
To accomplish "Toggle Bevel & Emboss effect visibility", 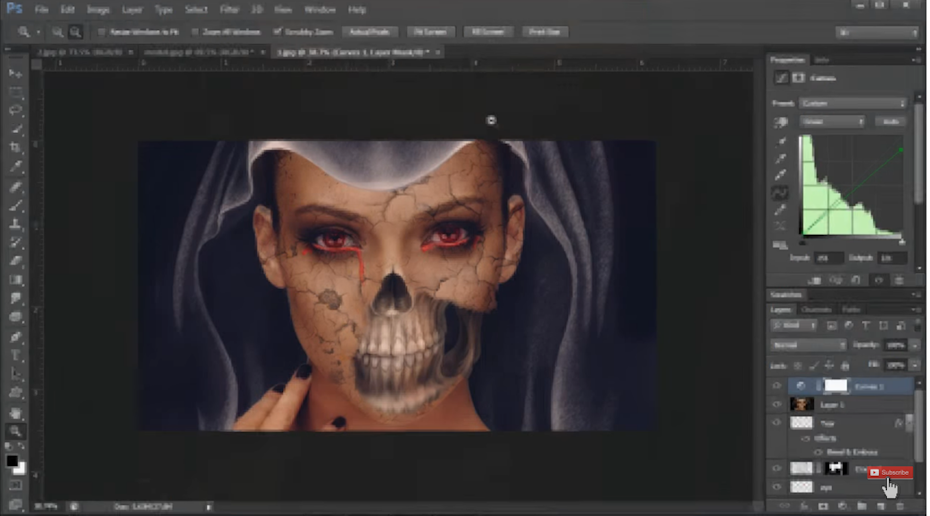I will [818, 452].
